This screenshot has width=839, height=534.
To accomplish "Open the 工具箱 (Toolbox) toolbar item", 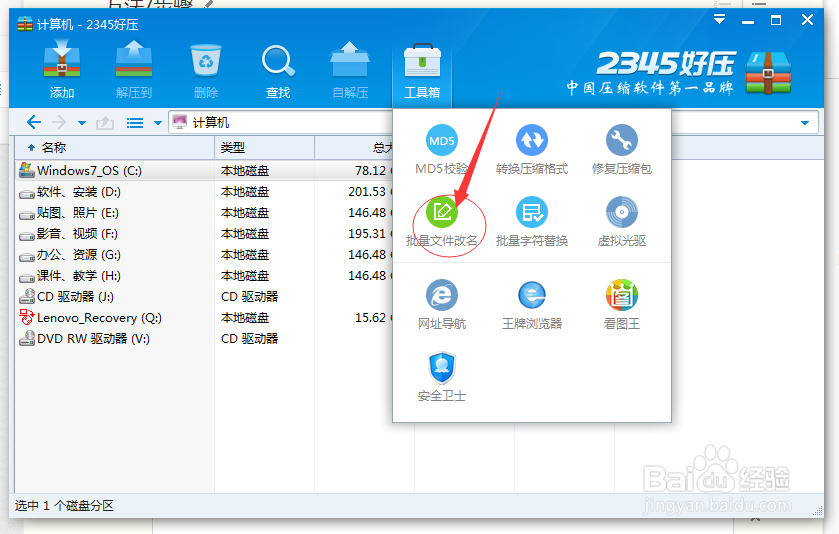I will coord(422,73).
